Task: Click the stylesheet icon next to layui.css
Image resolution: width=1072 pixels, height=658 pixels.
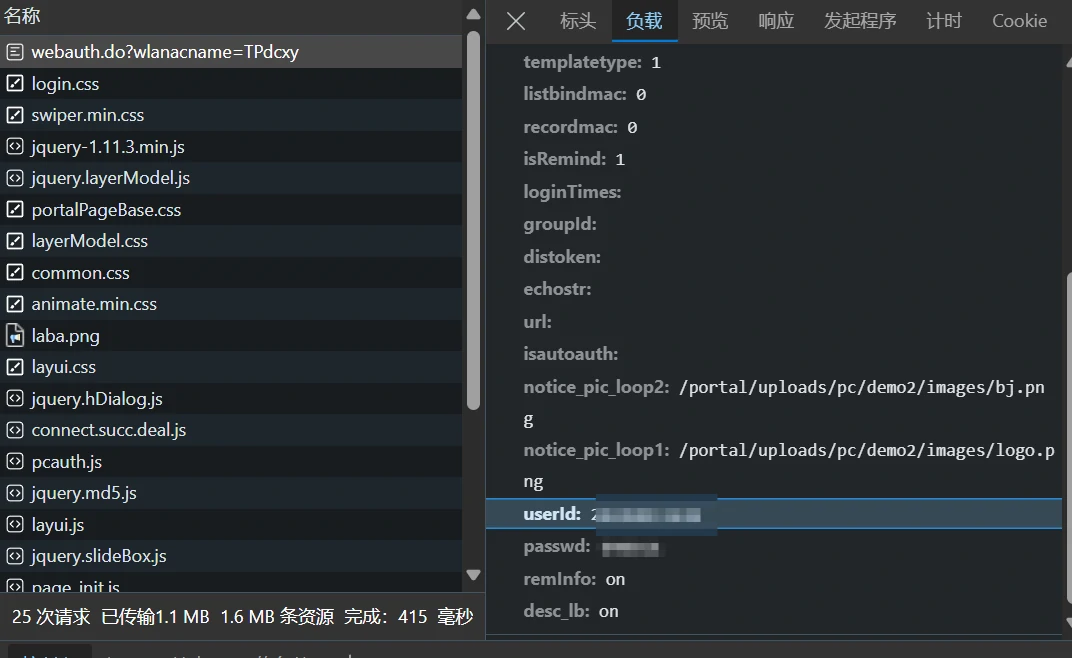Action: coord(15,367)
